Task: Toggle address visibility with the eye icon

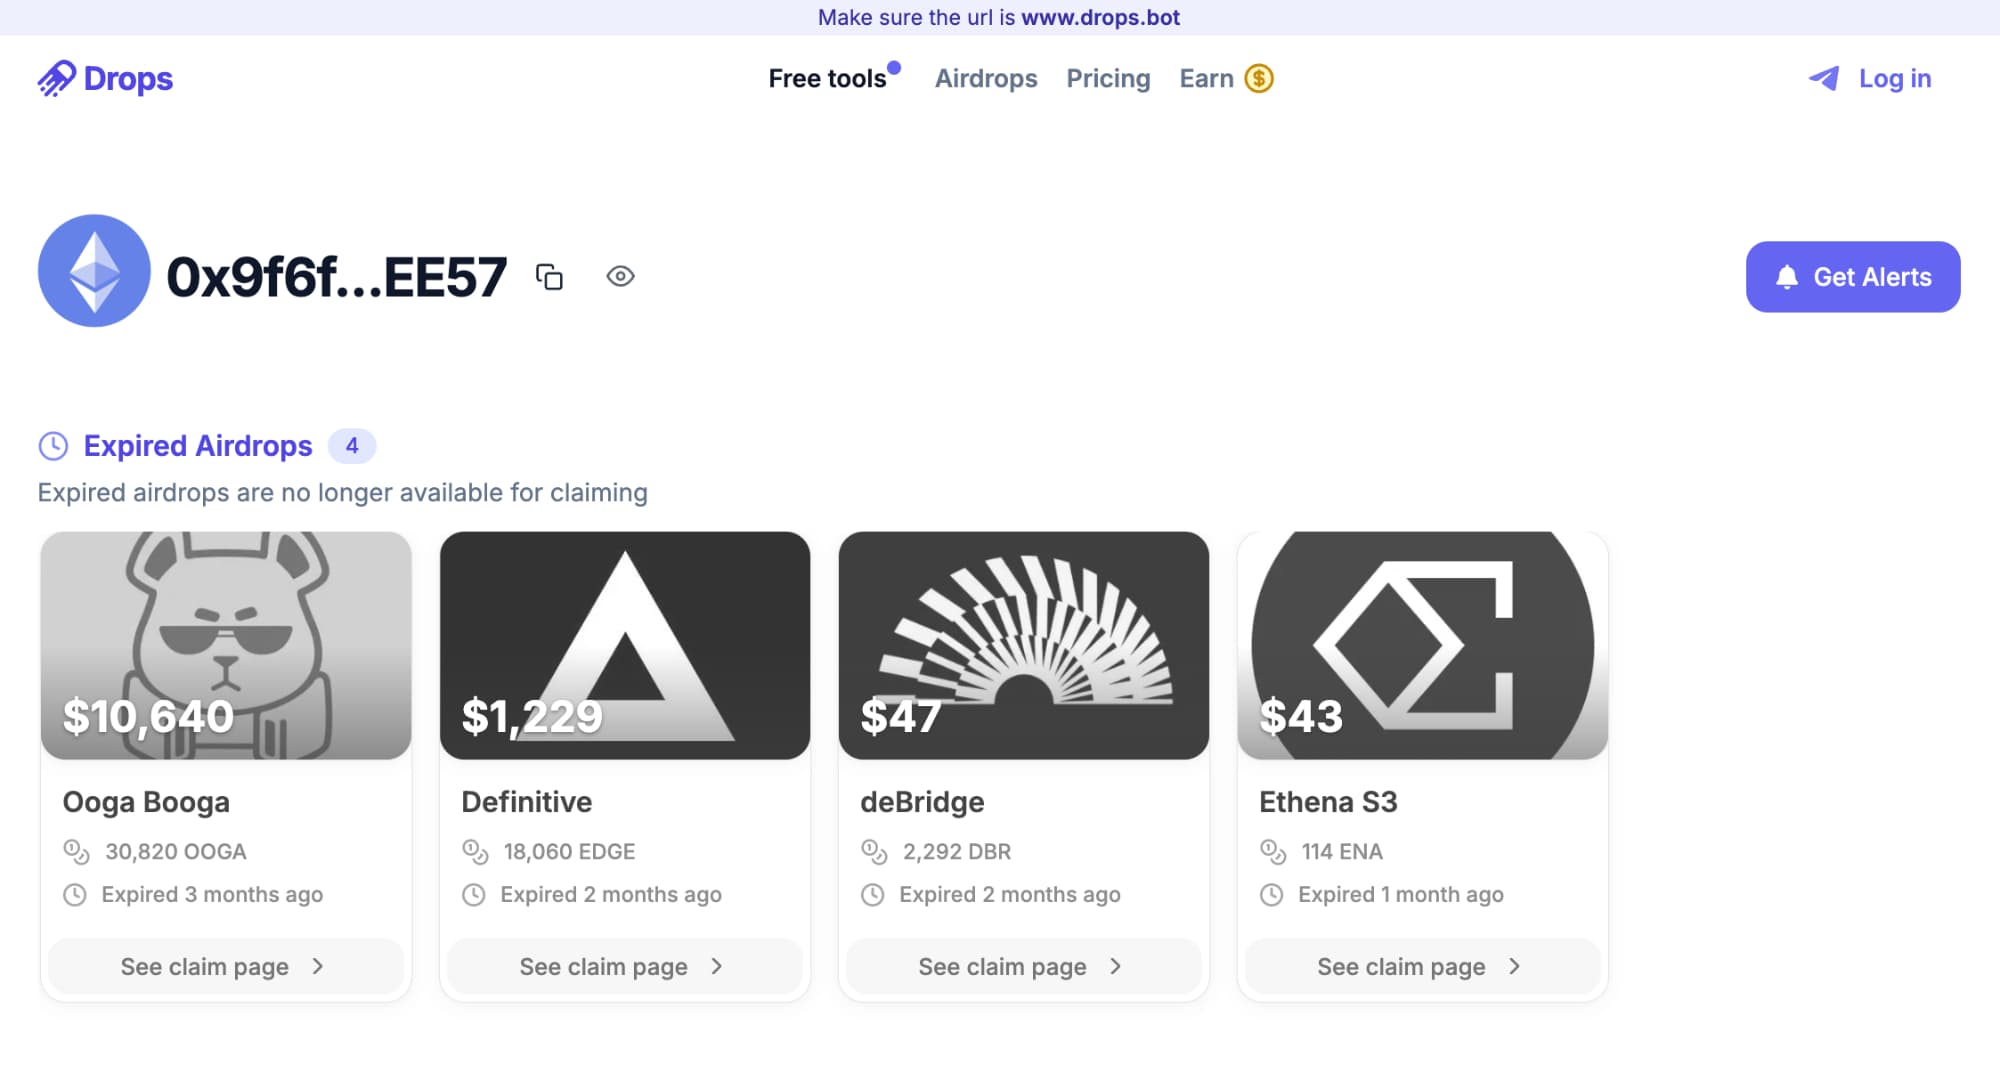Action: [x=620, y=277]
